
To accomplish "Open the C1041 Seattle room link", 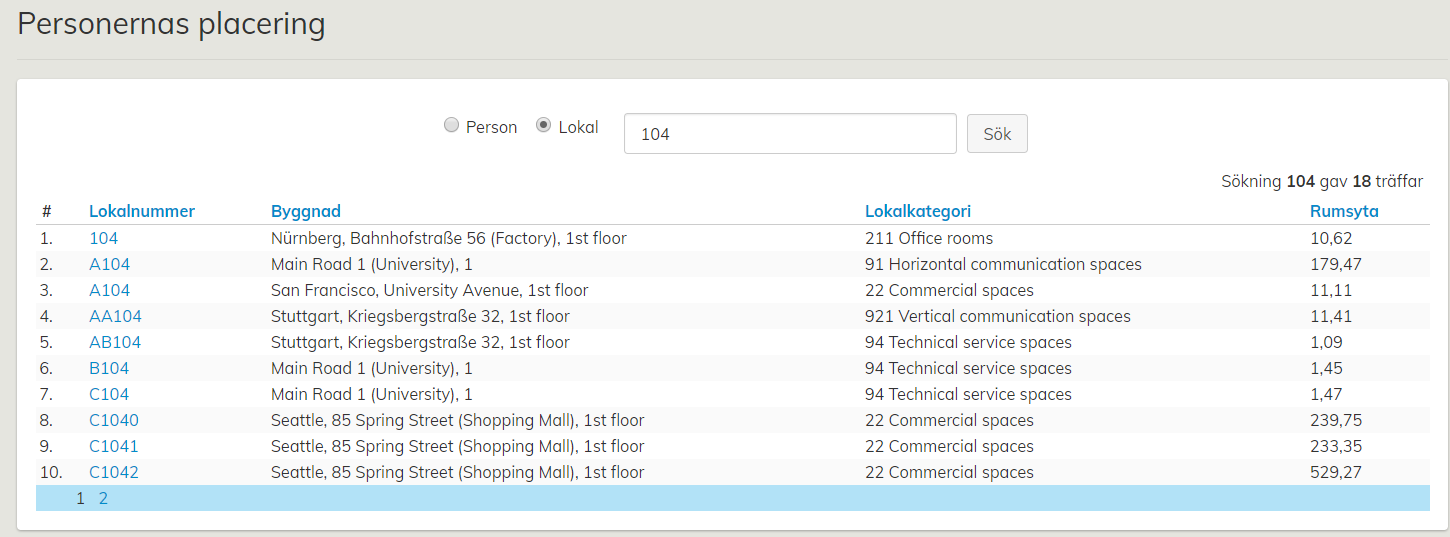I will 114,447.
